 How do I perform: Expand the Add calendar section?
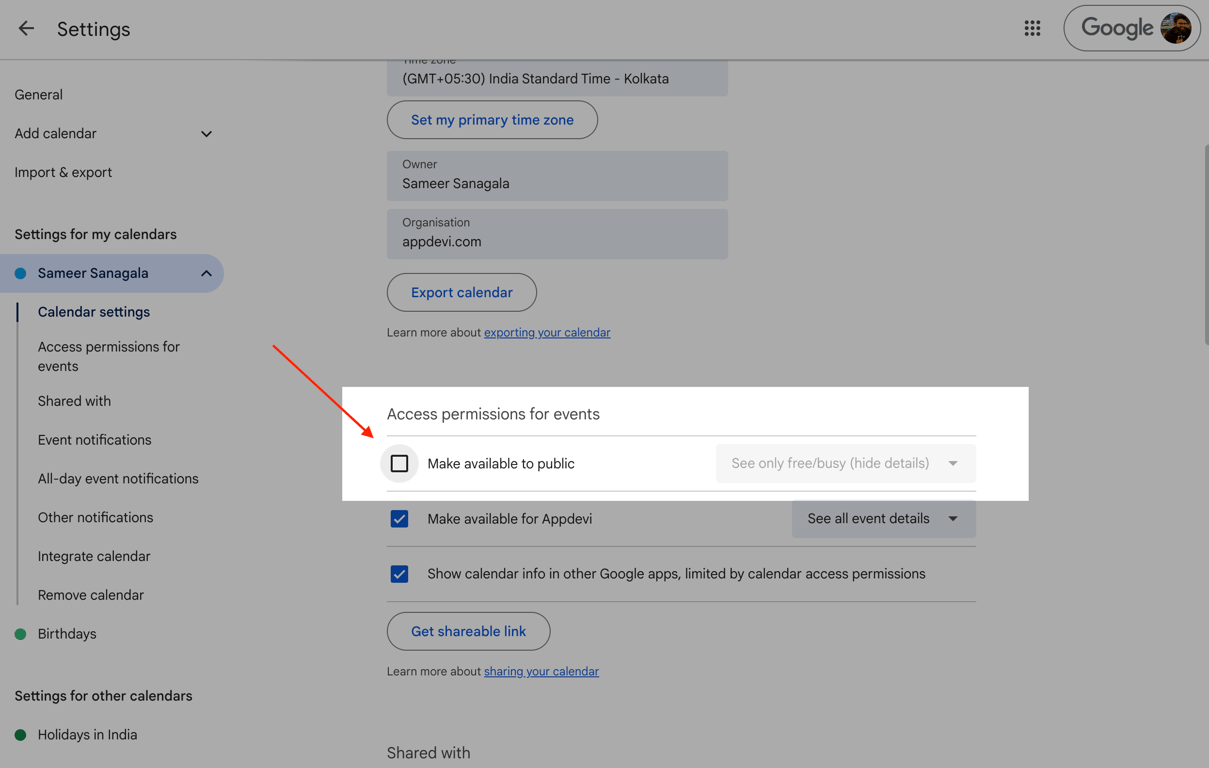click(x=206, y=134)
